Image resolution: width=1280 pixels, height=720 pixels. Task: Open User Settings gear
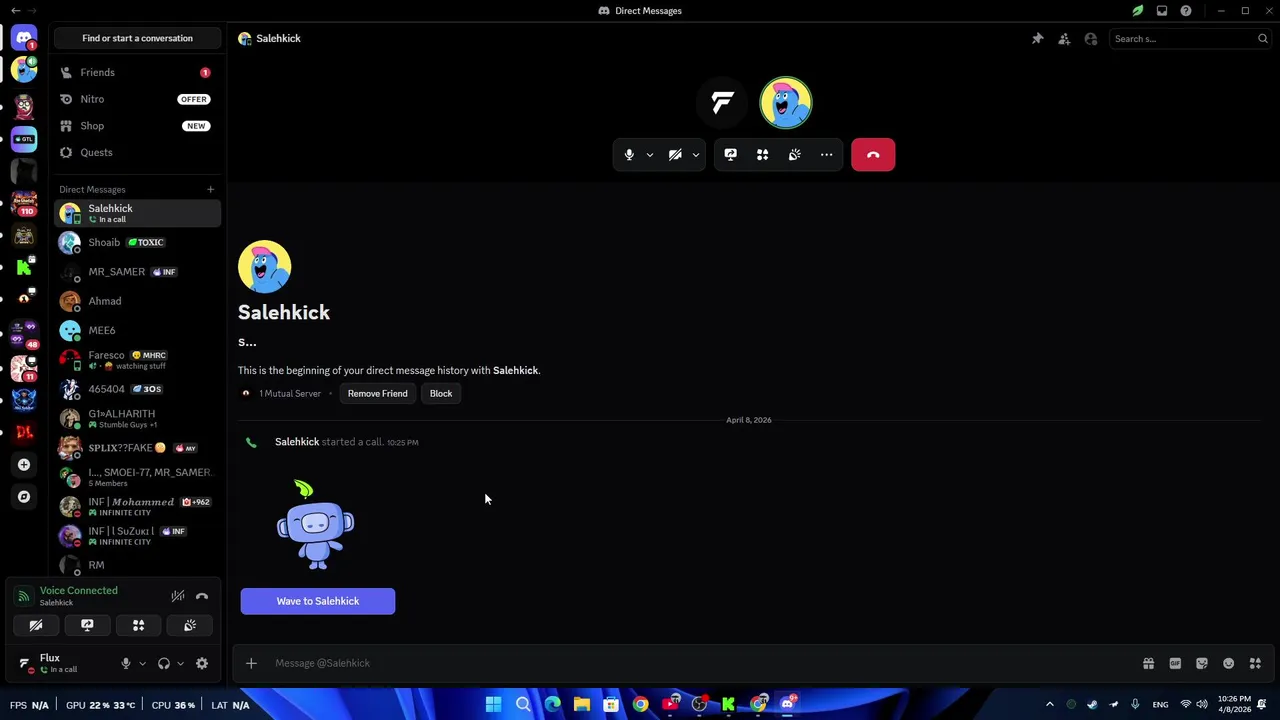(202, 663)
